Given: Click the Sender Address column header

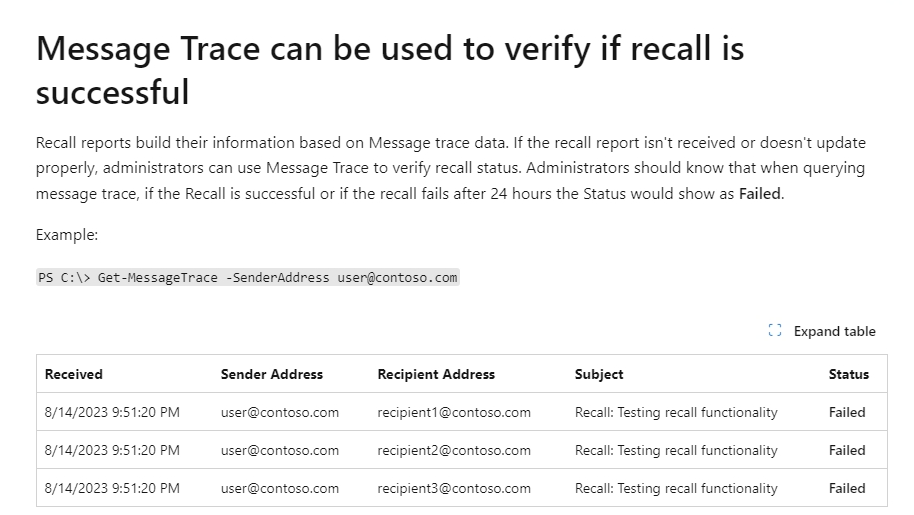Looking at the screenshot, I should coord(272,374).
